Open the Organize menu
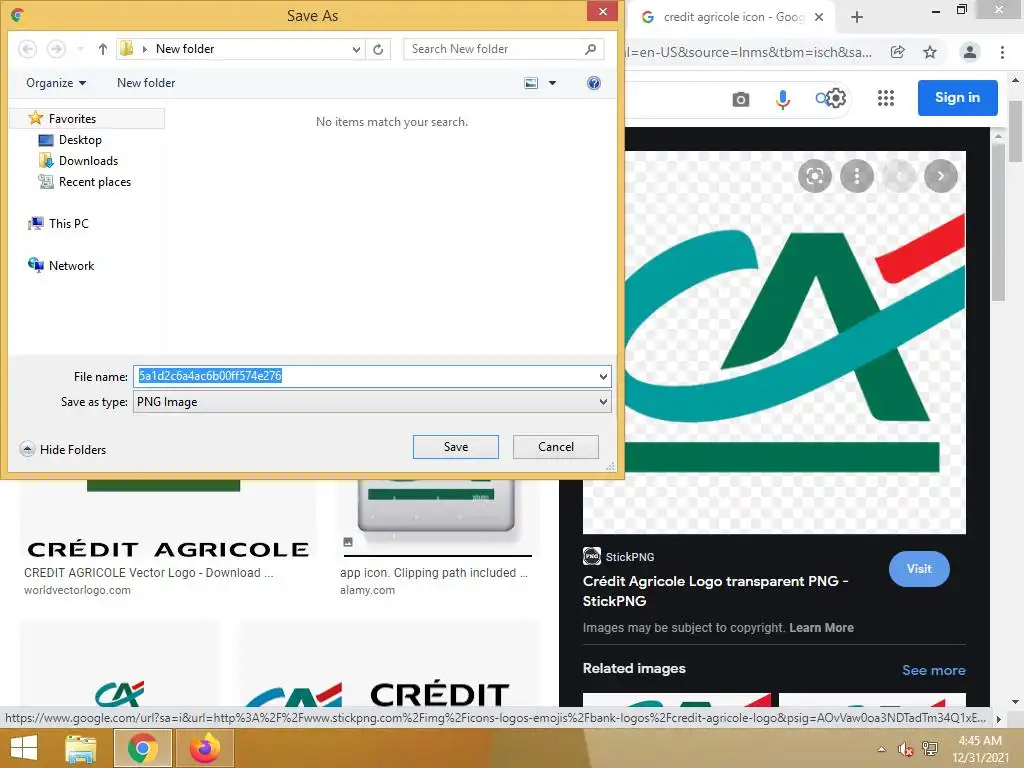1024x768 pixels. pyautogui.click(x=56, y=83)
